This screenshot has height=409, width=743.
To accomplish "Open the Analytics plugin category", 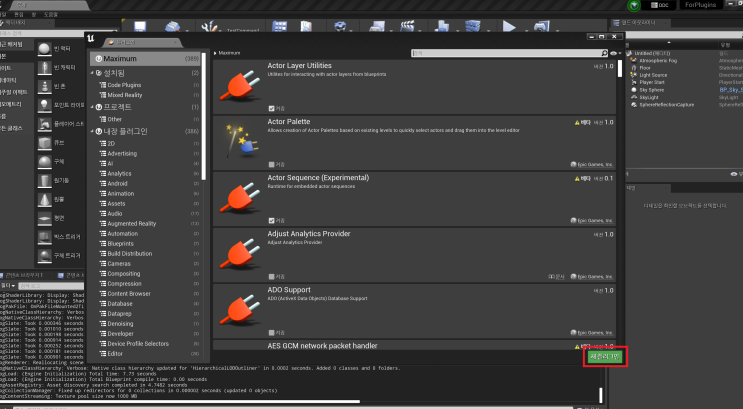I will point(119,173).
